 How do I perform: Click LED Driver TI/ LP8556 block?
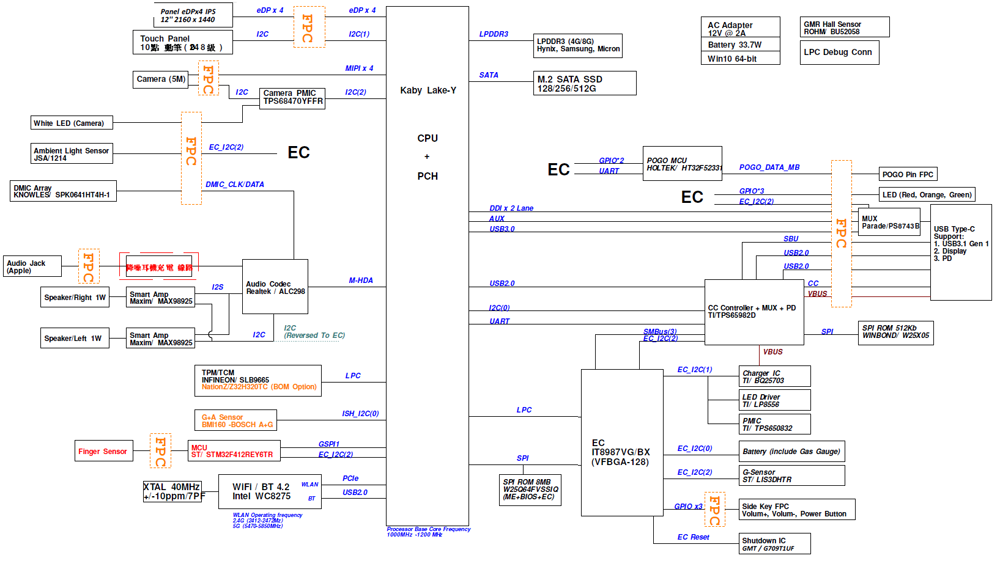coord(774,400)
